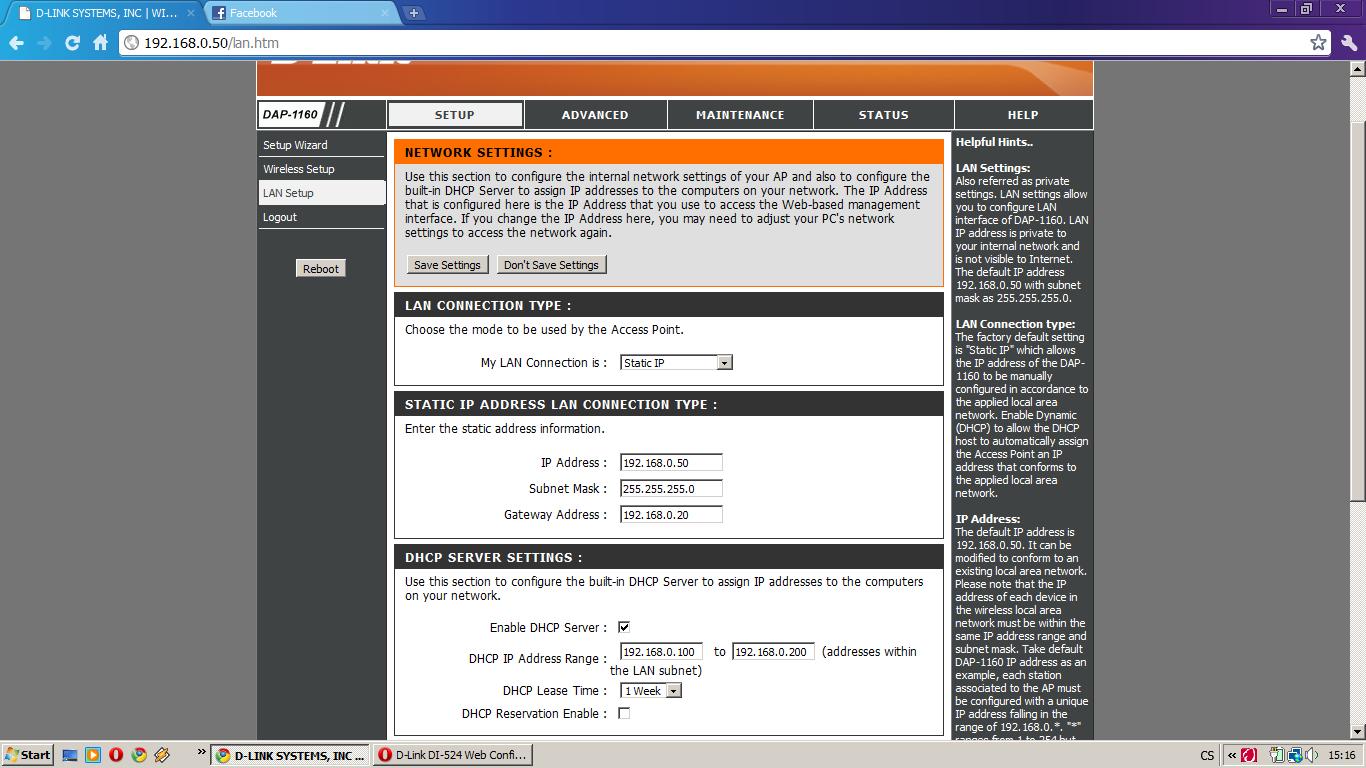Viewport: 1366px width, 768px height.
Task: Switch to the D-LINK SYSTEMS taskbar window
Action: click(290, 755)
